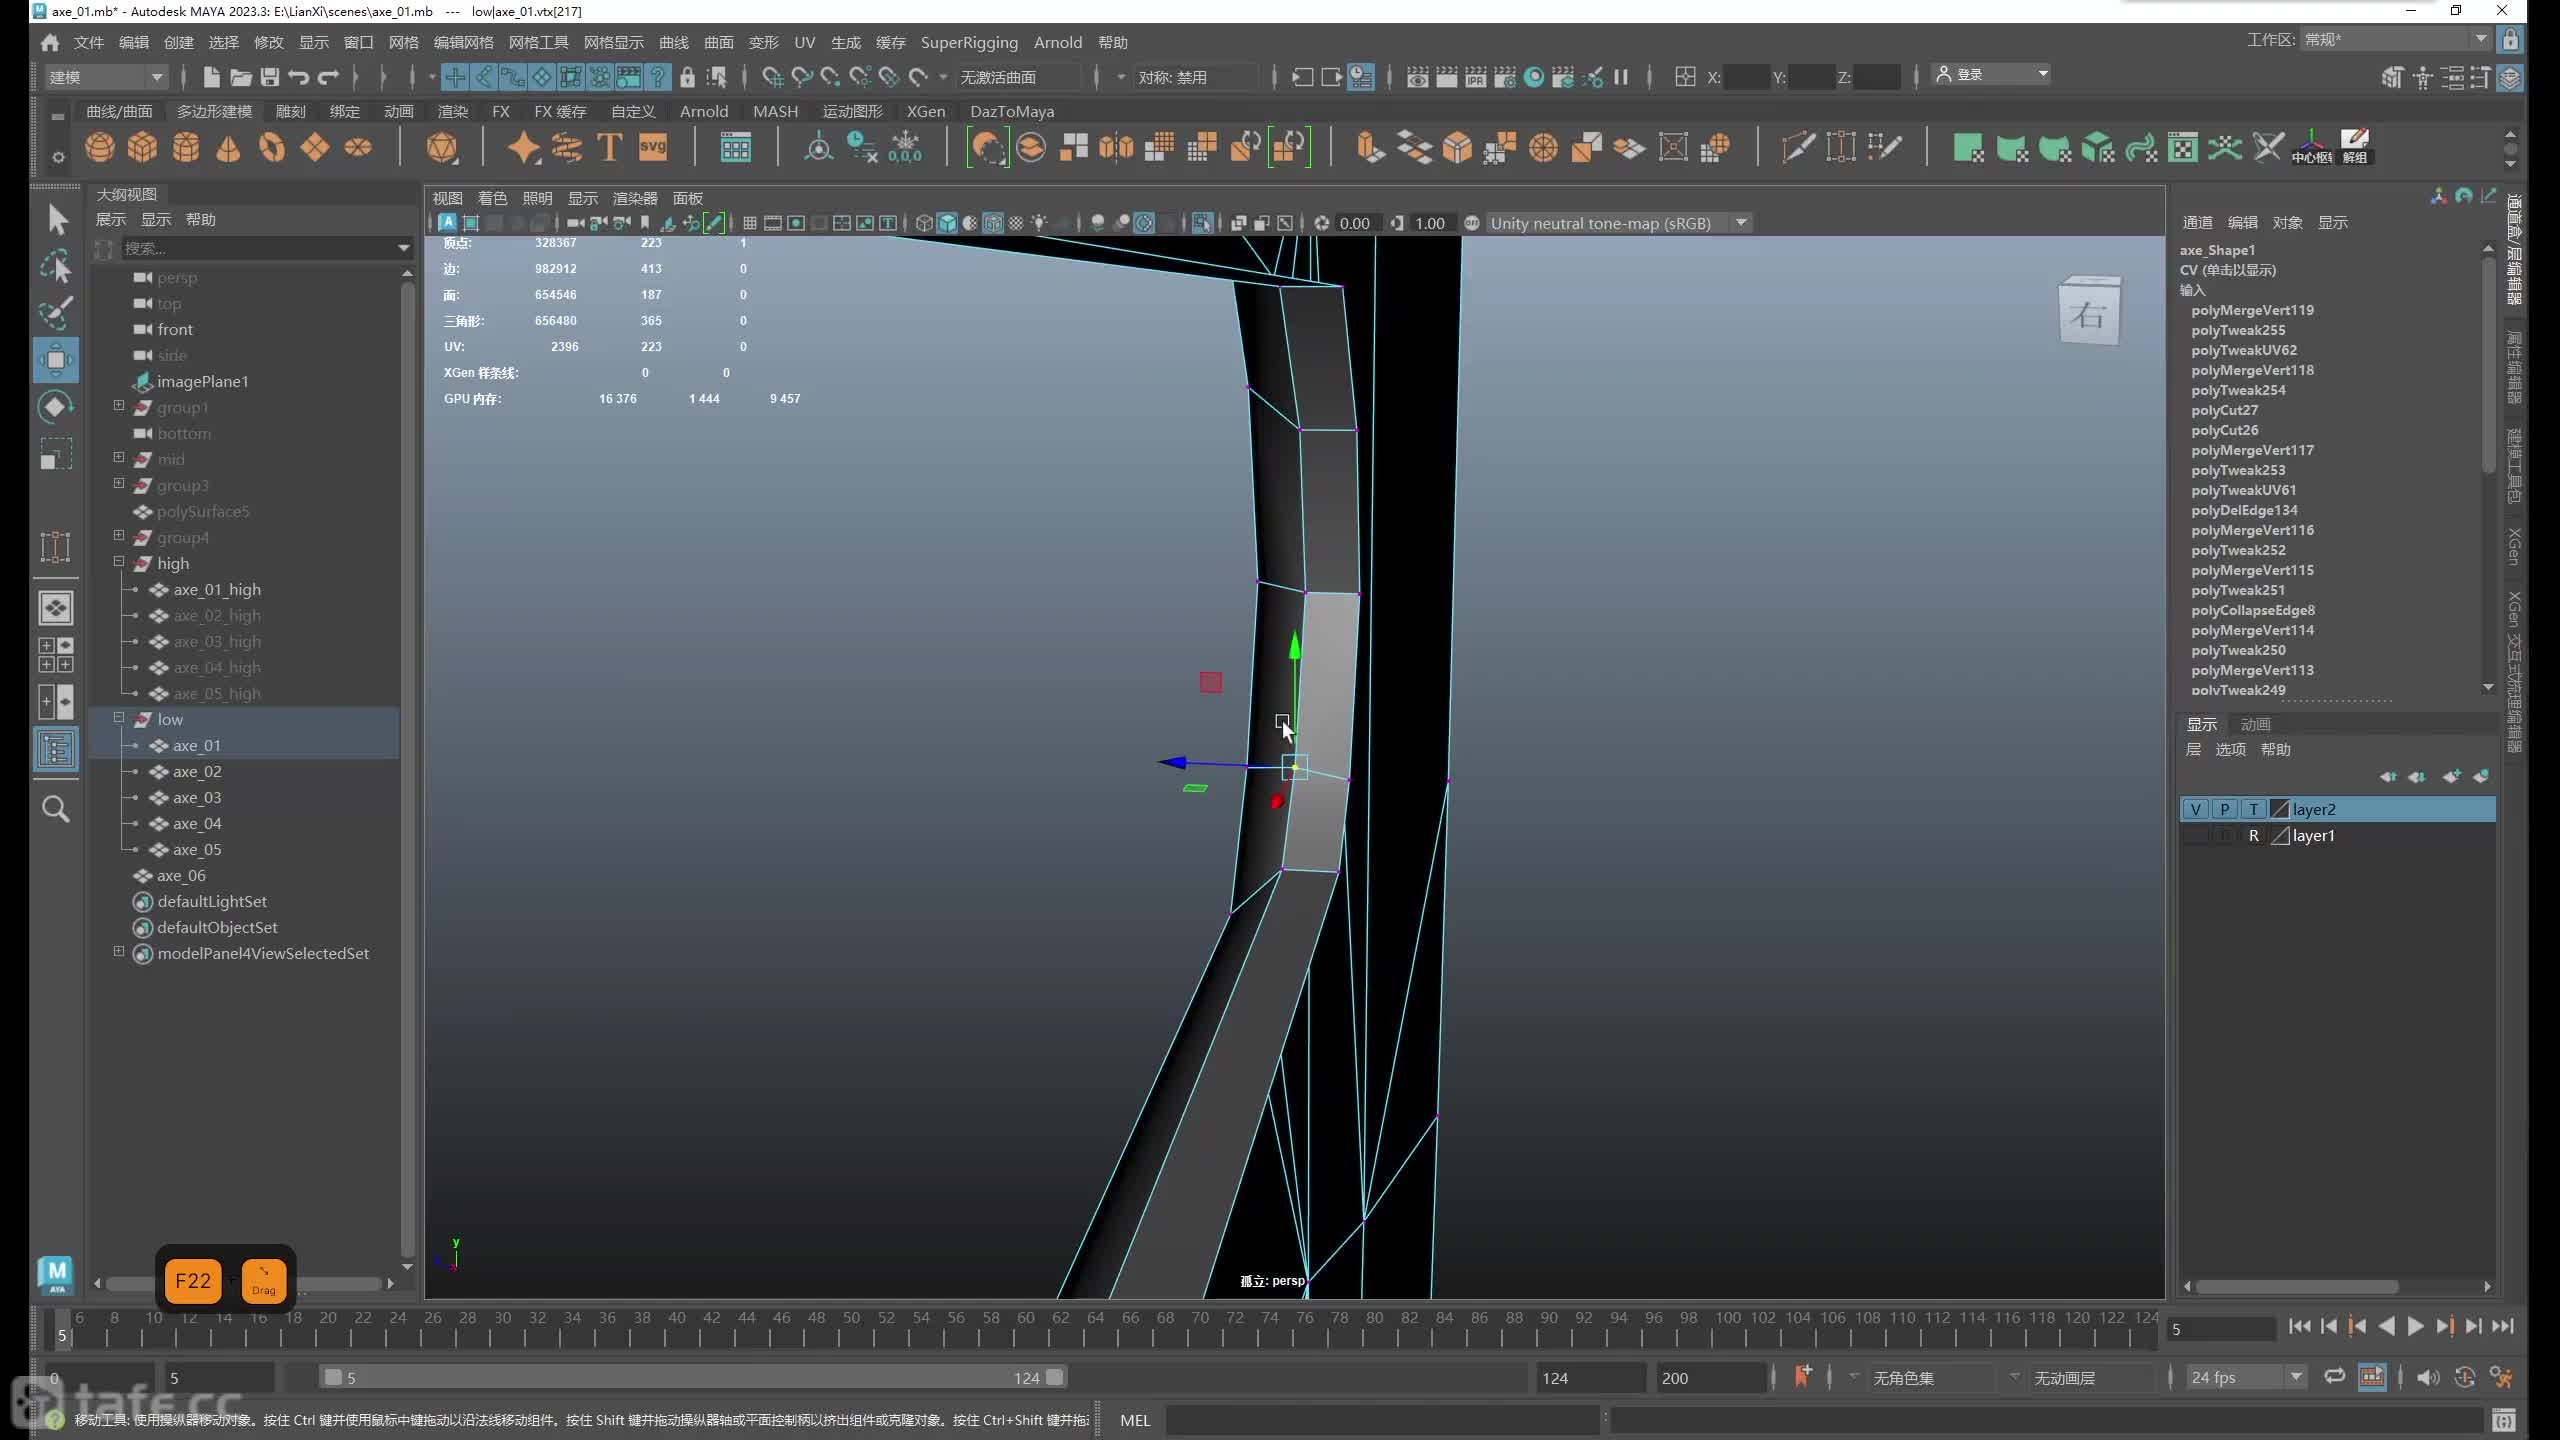Activate the Move tool in toolbox
Screen dimensions: 2560x1440
[x=56, y=360]
